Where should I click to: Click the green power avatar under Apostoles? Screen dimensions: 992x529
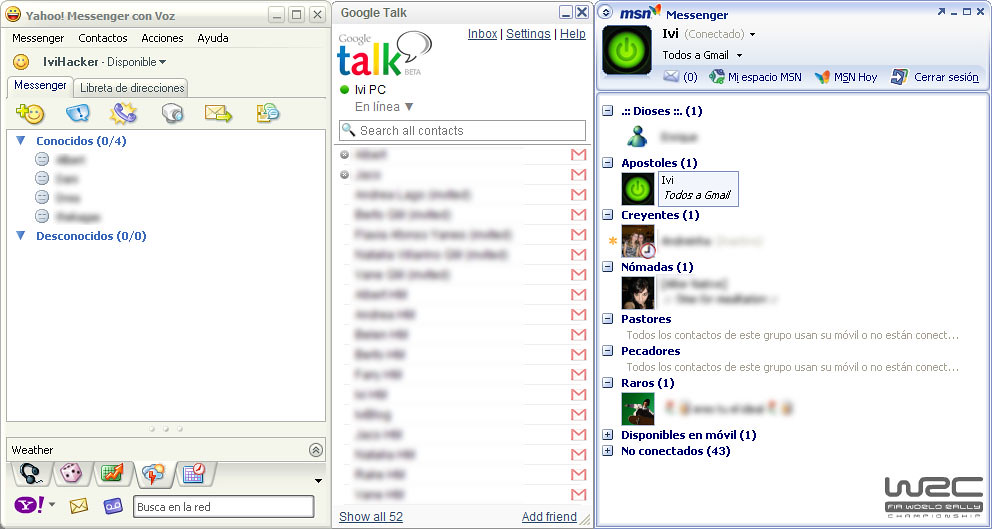(x=638, y=189)
